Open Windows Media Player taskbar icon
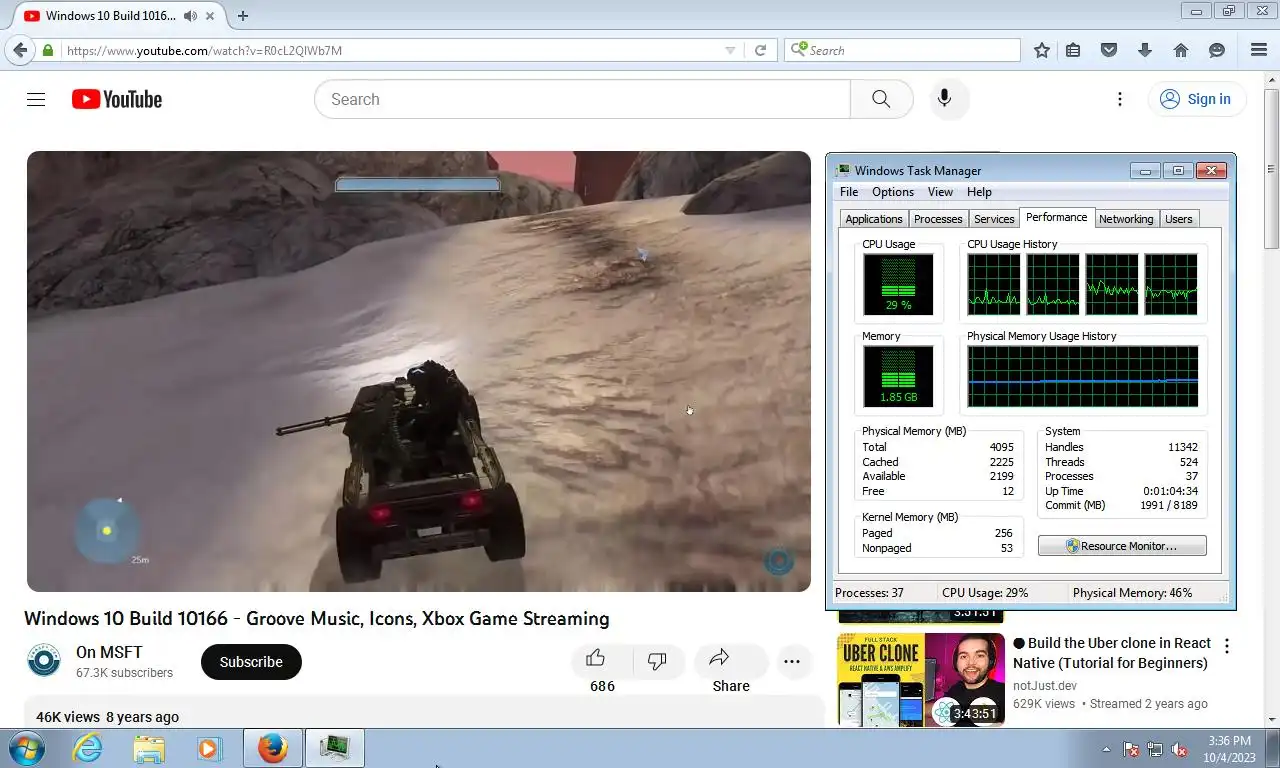The height and width of the screenshot is (768, 1280). pyautogui.click(x=209, y=748)
